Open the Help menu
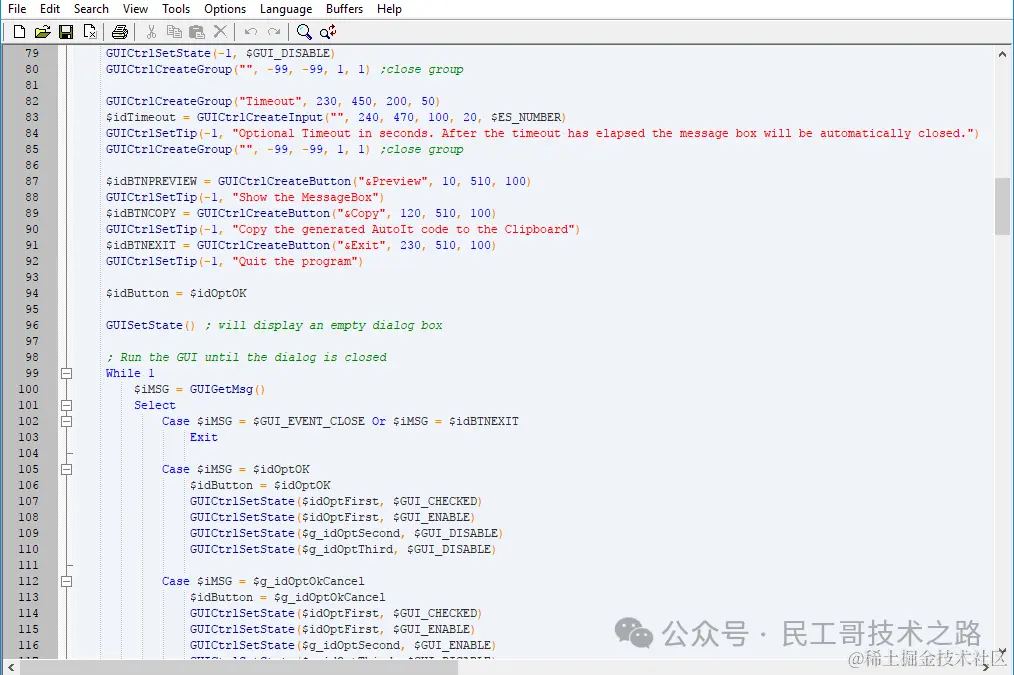The image size is (1014, 675). (x=389, y=9)
